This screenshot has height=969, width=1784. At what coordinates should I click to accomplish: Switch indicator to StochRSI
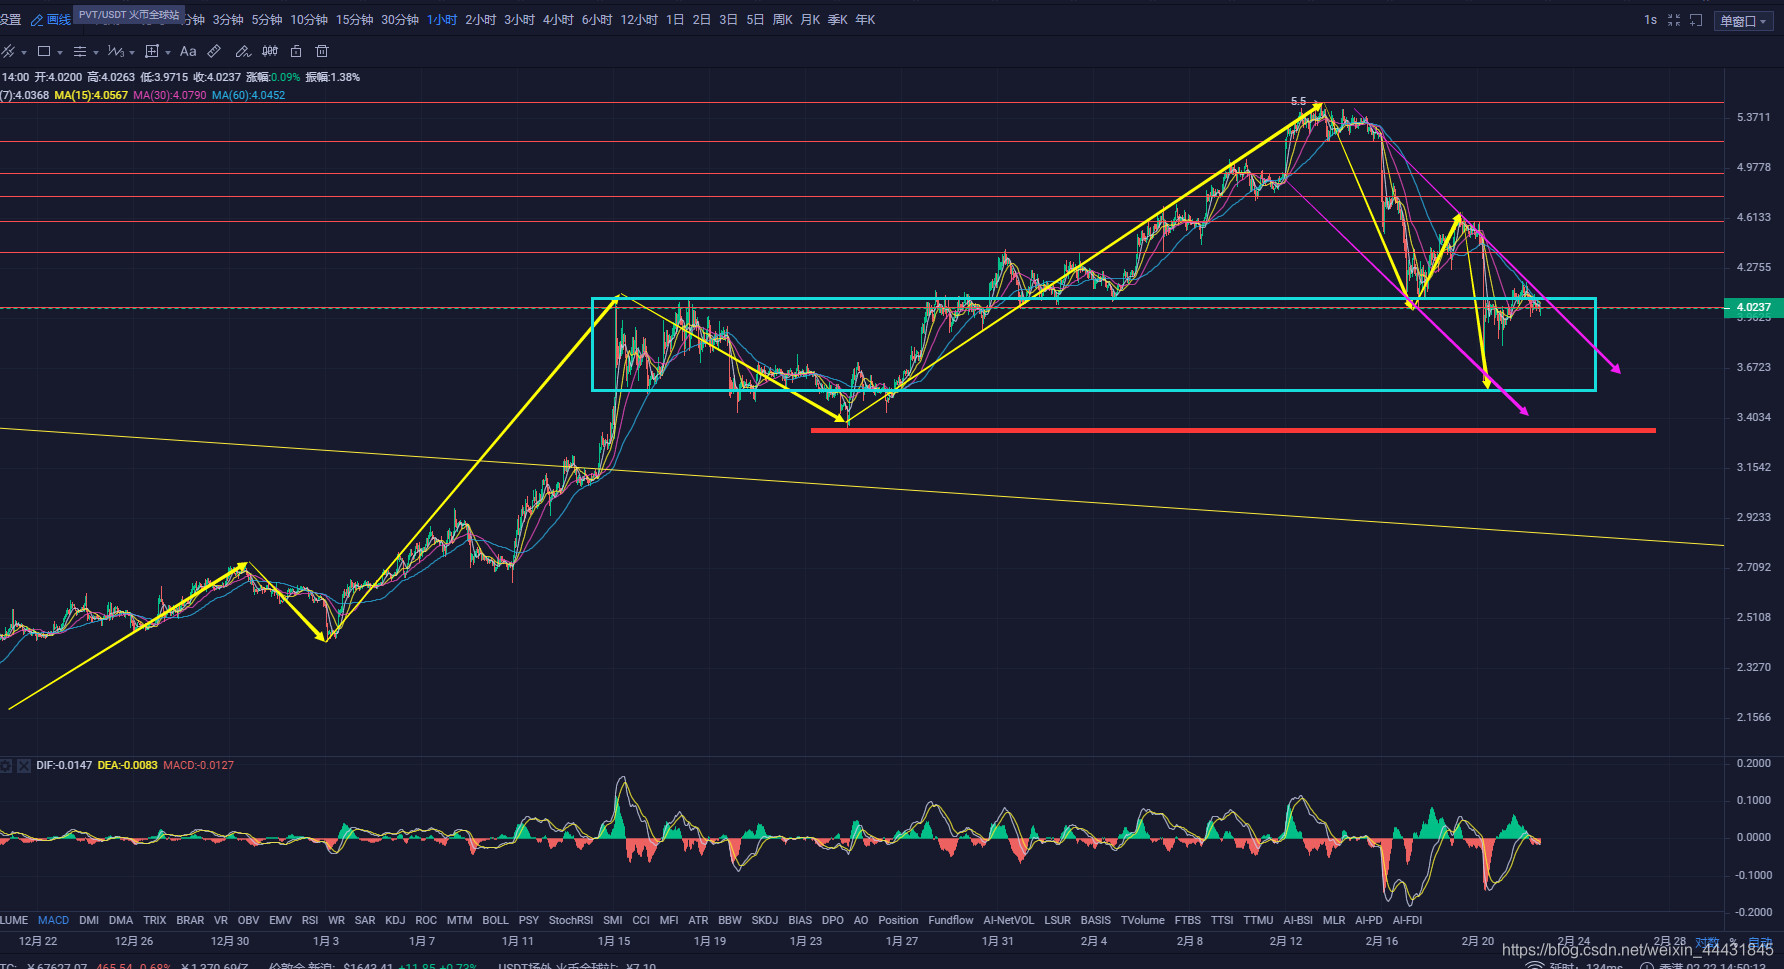(571, 920)
